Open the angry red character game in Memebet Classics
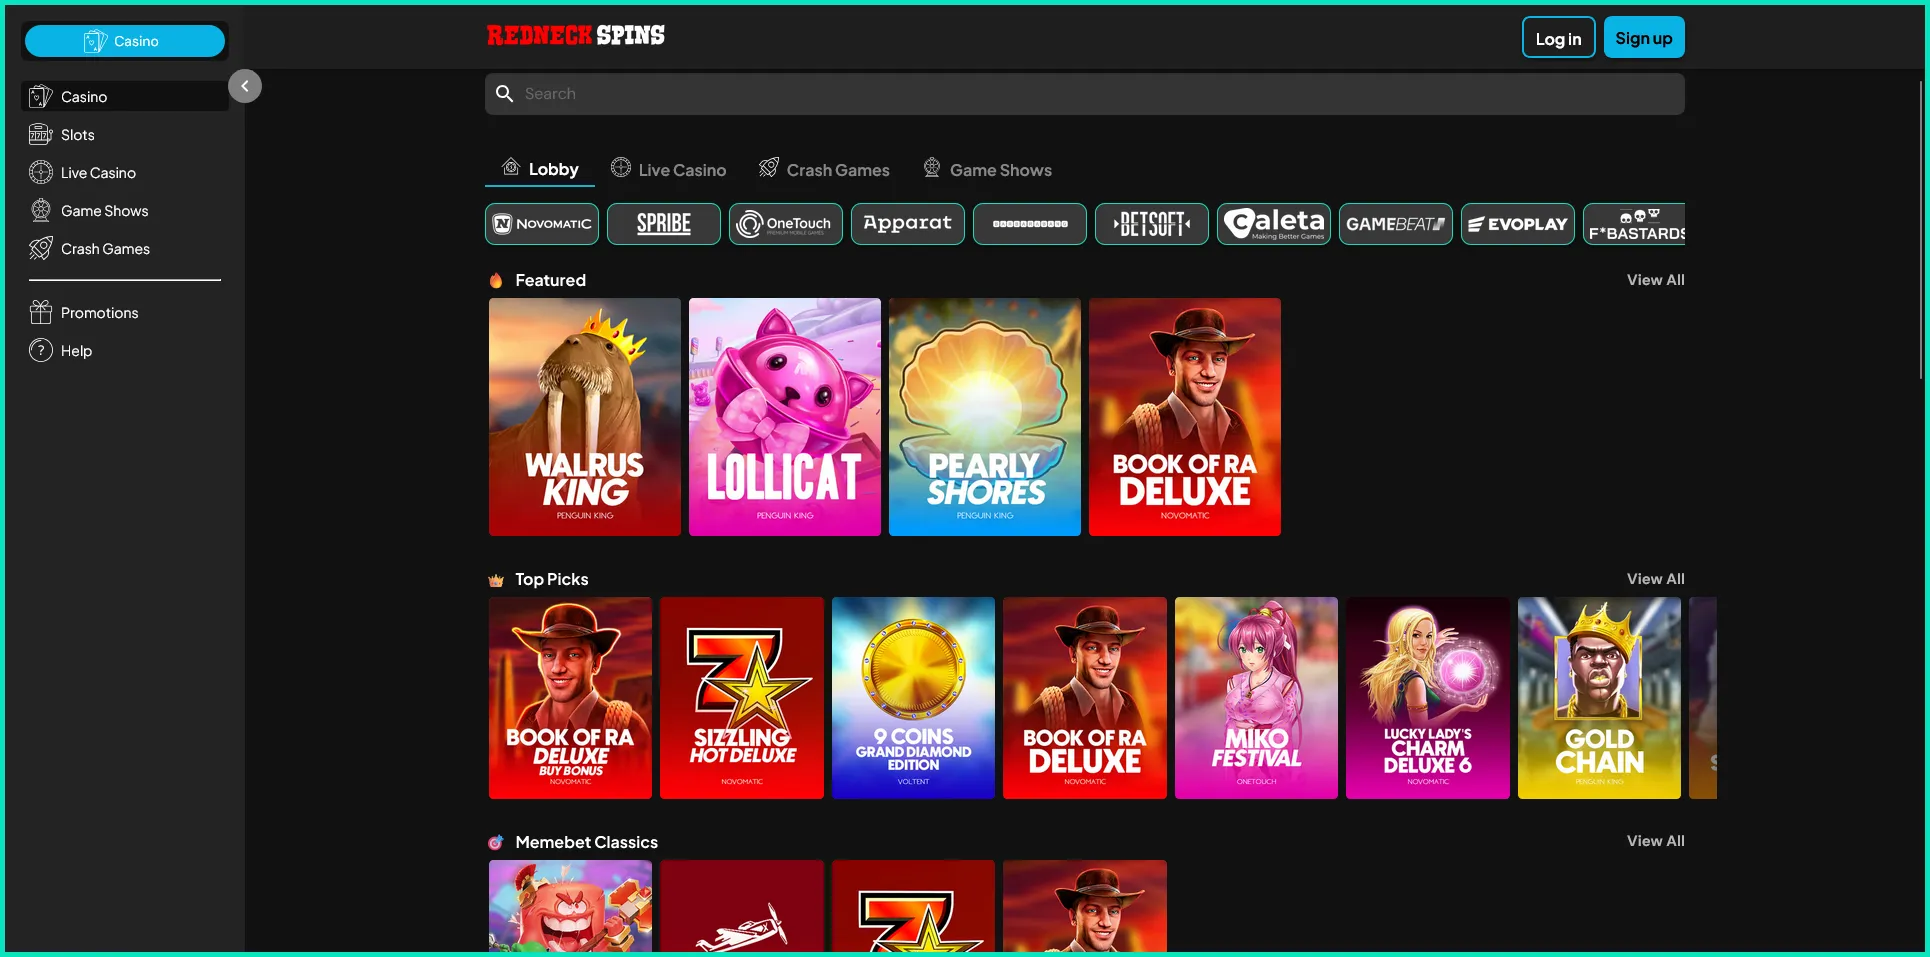Viewport: 1930px width, 957px height. coord(570,906)
